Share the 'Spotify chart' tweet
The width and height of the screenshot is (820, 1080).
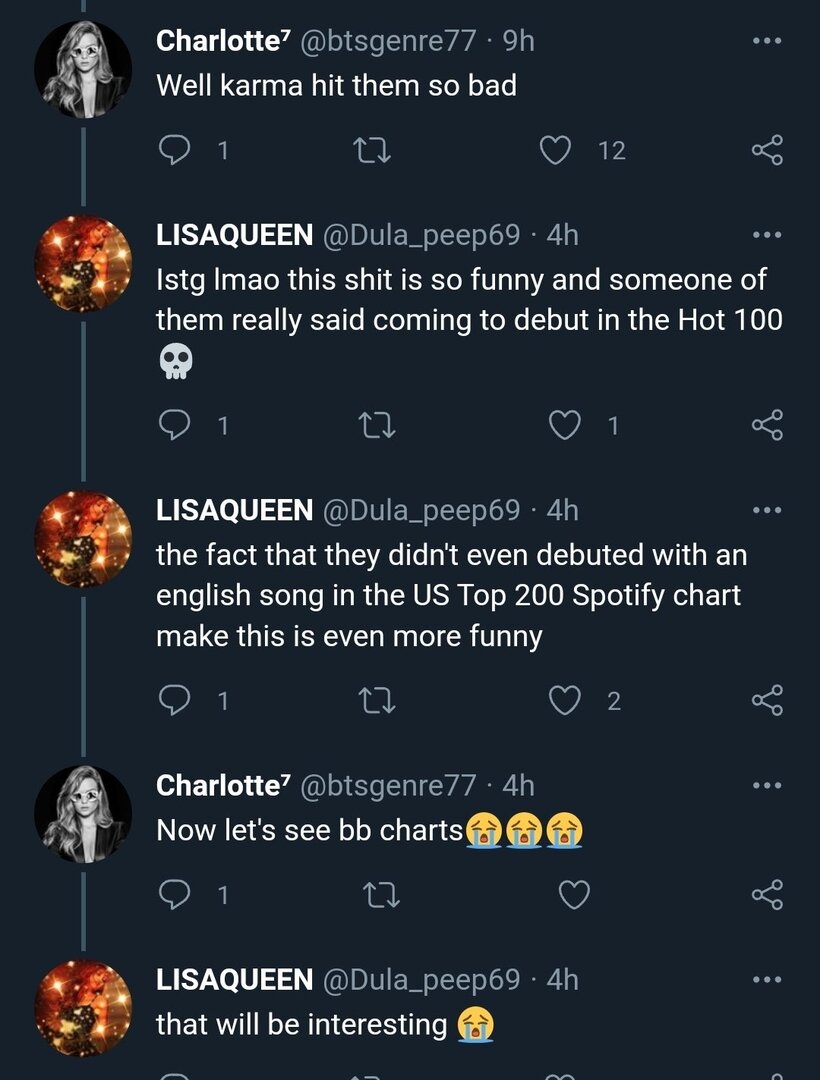[x=767, y=700]
